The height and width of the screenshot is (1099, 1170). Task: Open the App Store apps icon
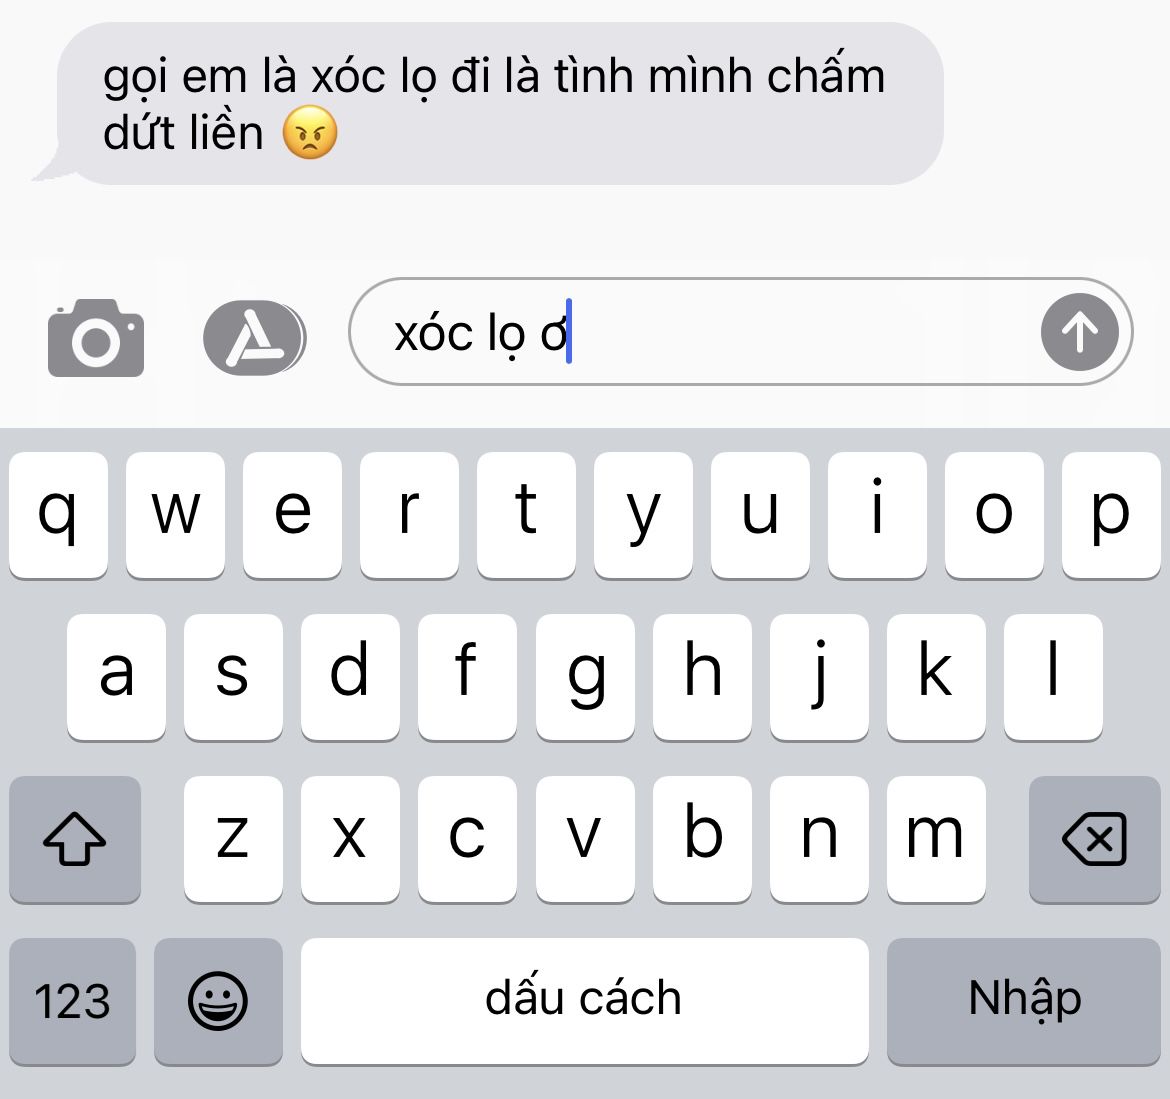coord(254,337)
